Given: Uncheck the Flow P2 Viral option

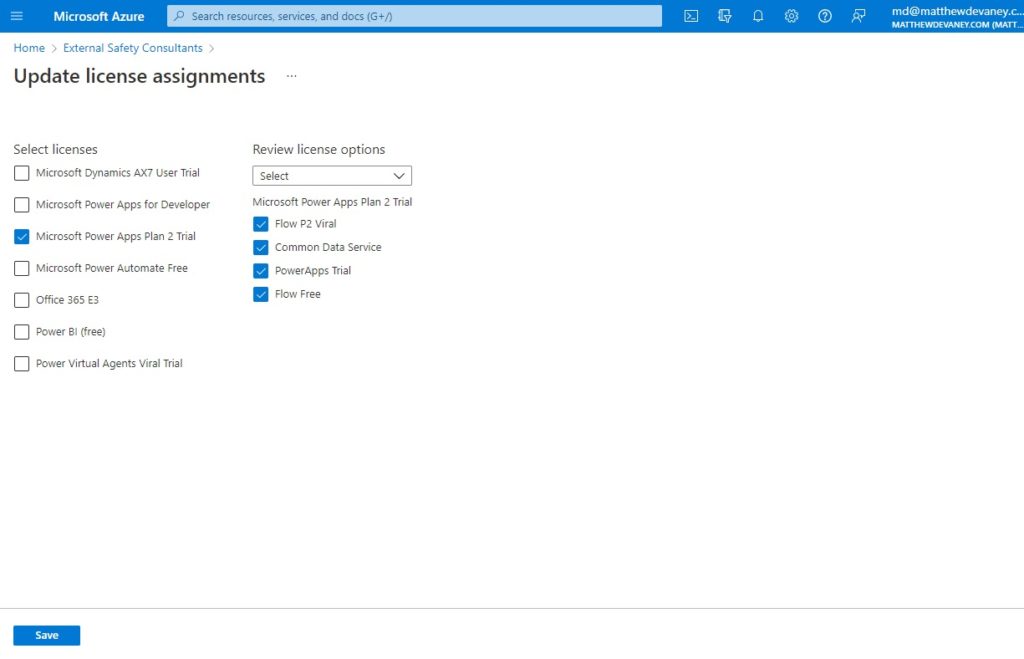Looking at the screenshot, I should point(261,224).
